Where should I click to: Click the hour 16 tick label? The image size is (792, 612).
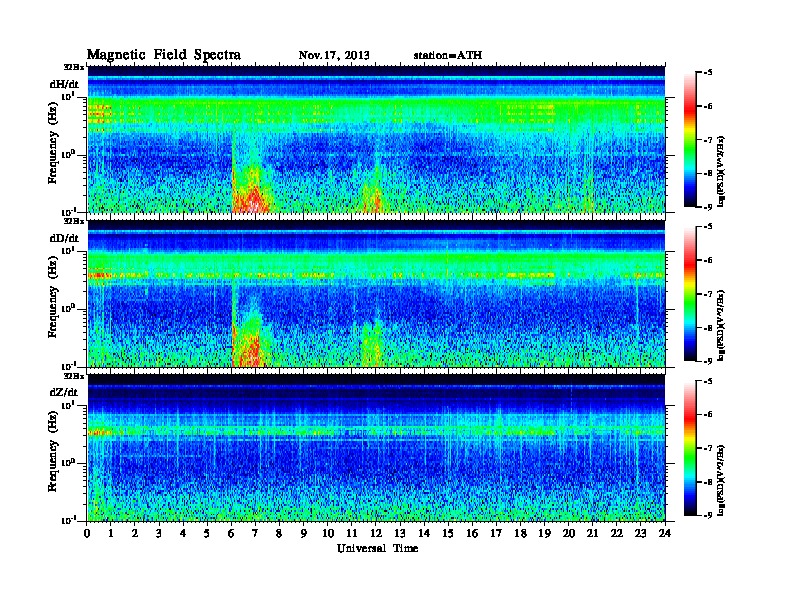472,533
